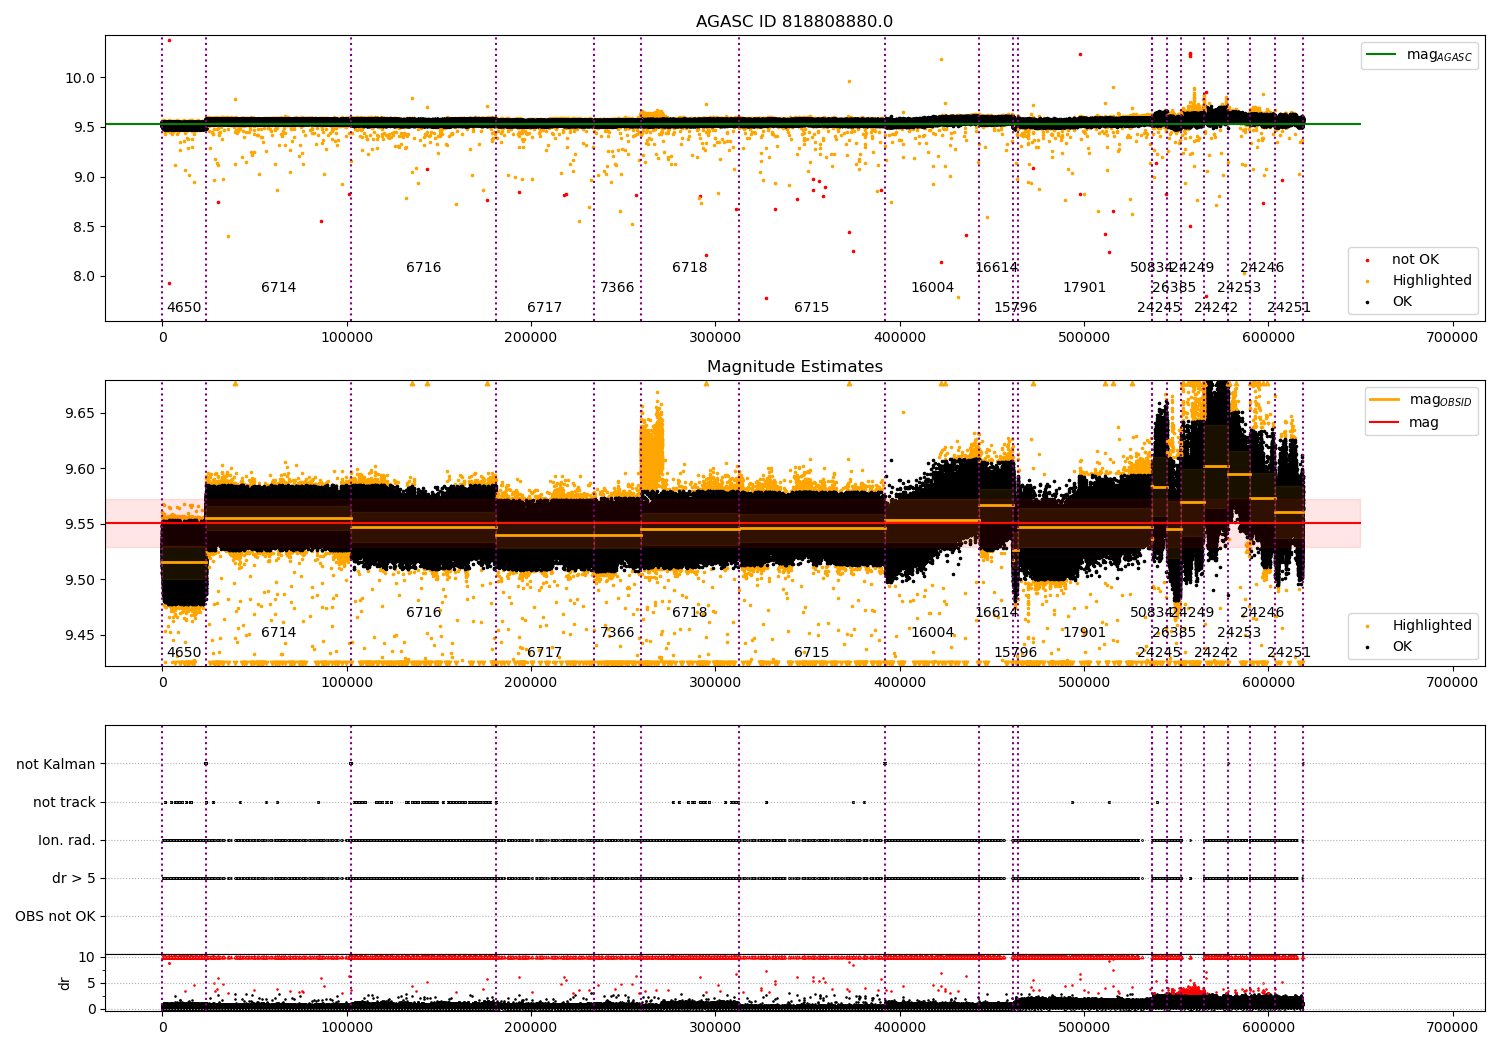The width and height of the screenshot is (1500, 1050).
Task: Click the 'dr > 5' row label
Action: coord(74,878)
